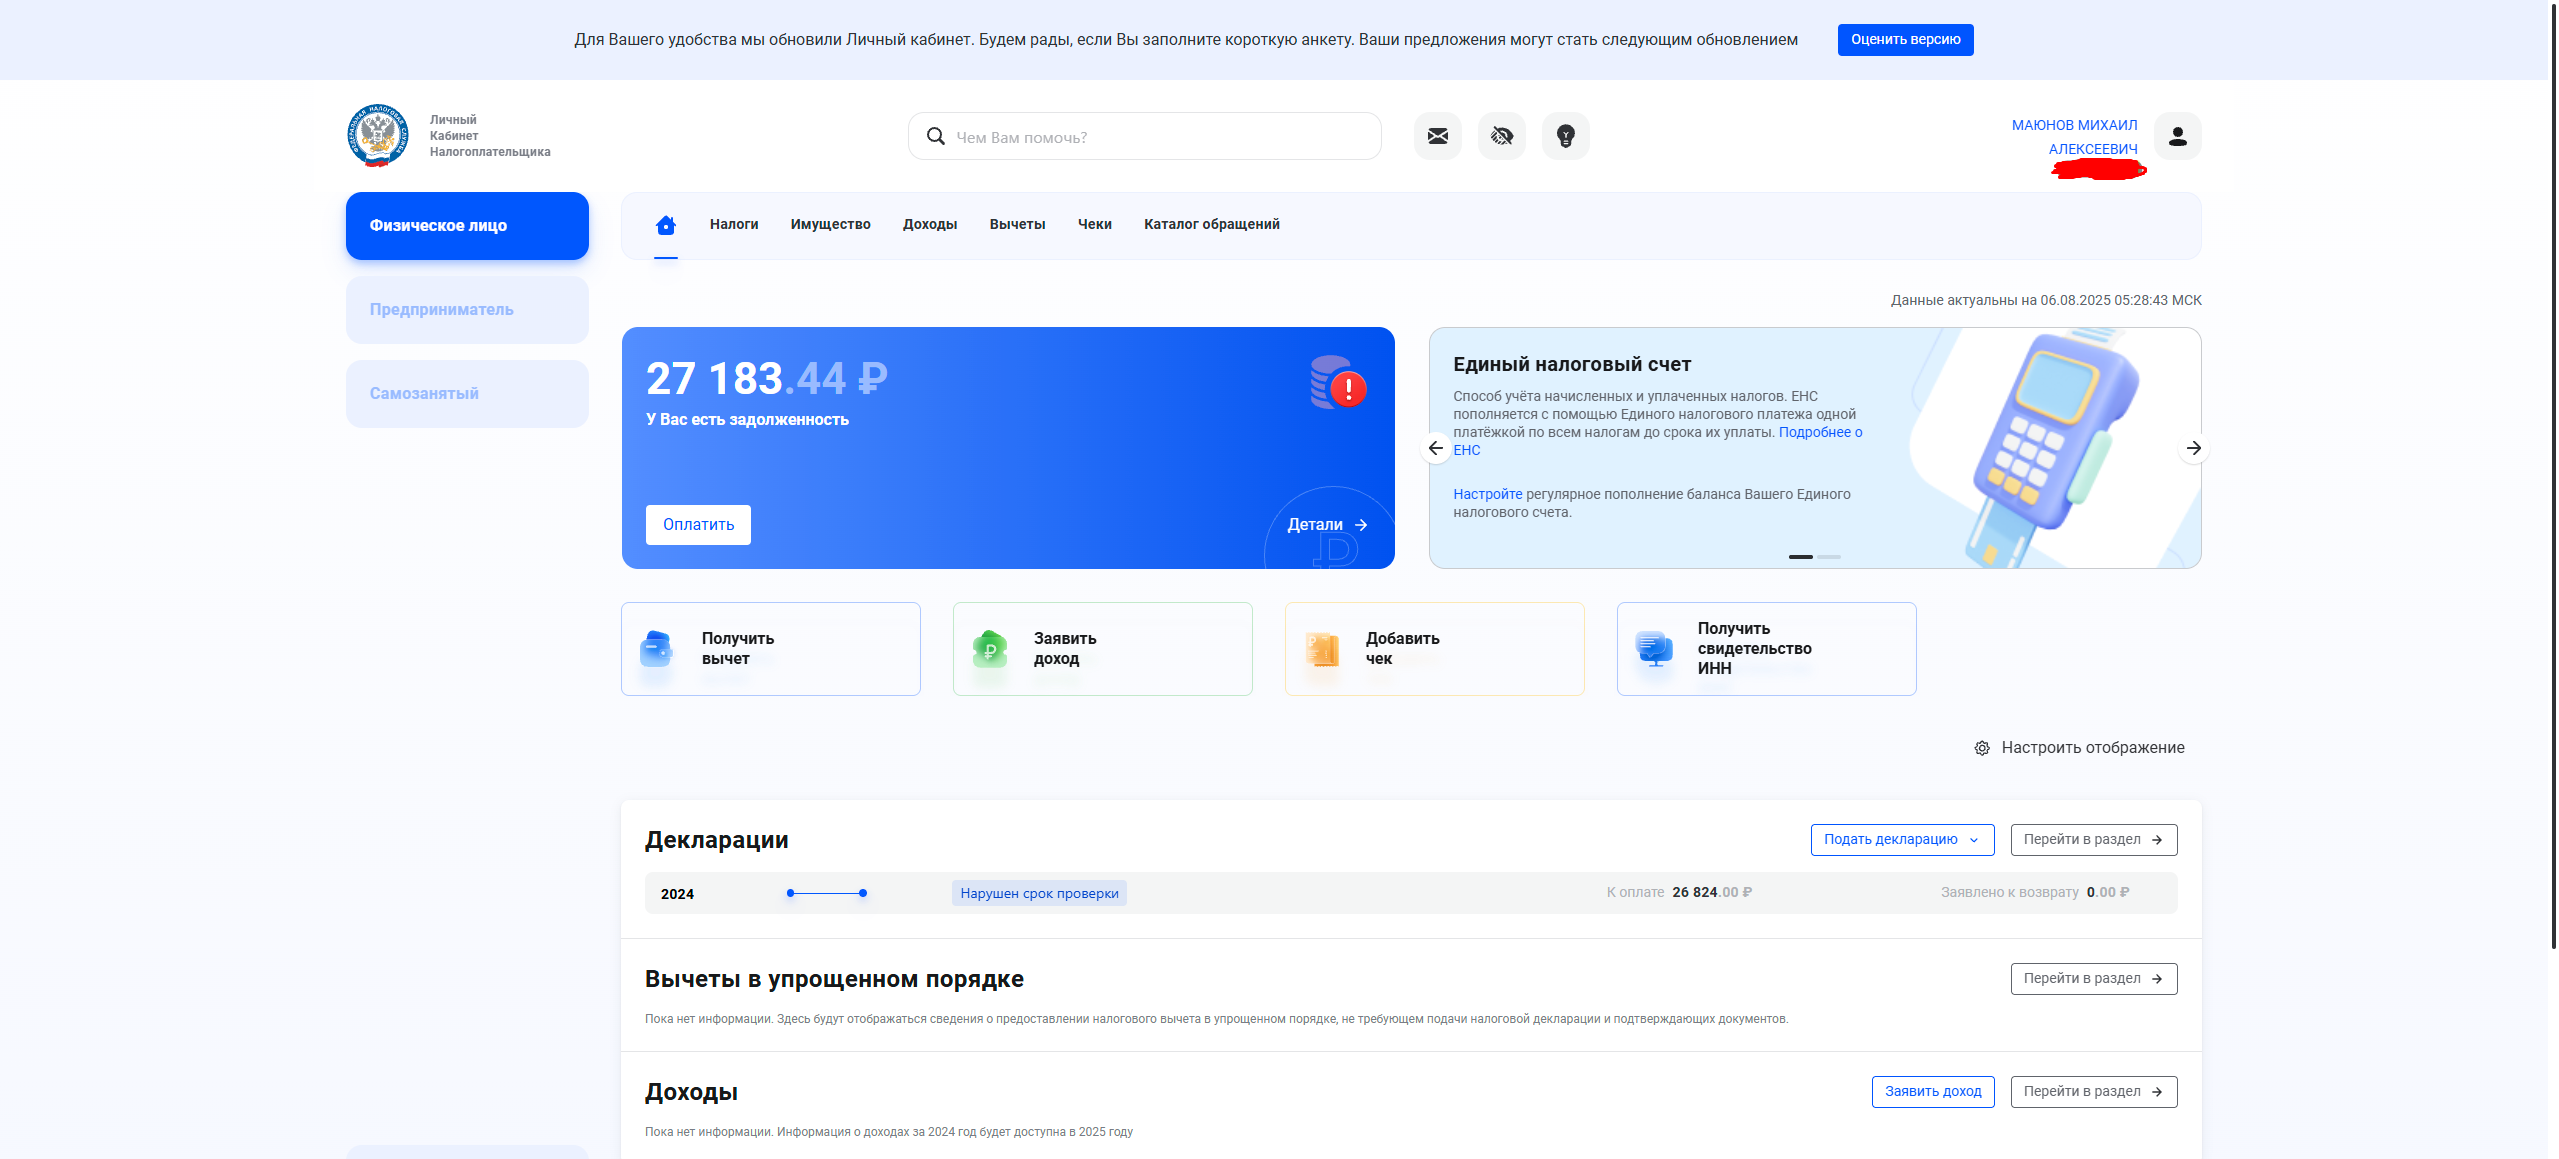
Task: Switch to the 'Имущество' tab
Action: point(829,224)
